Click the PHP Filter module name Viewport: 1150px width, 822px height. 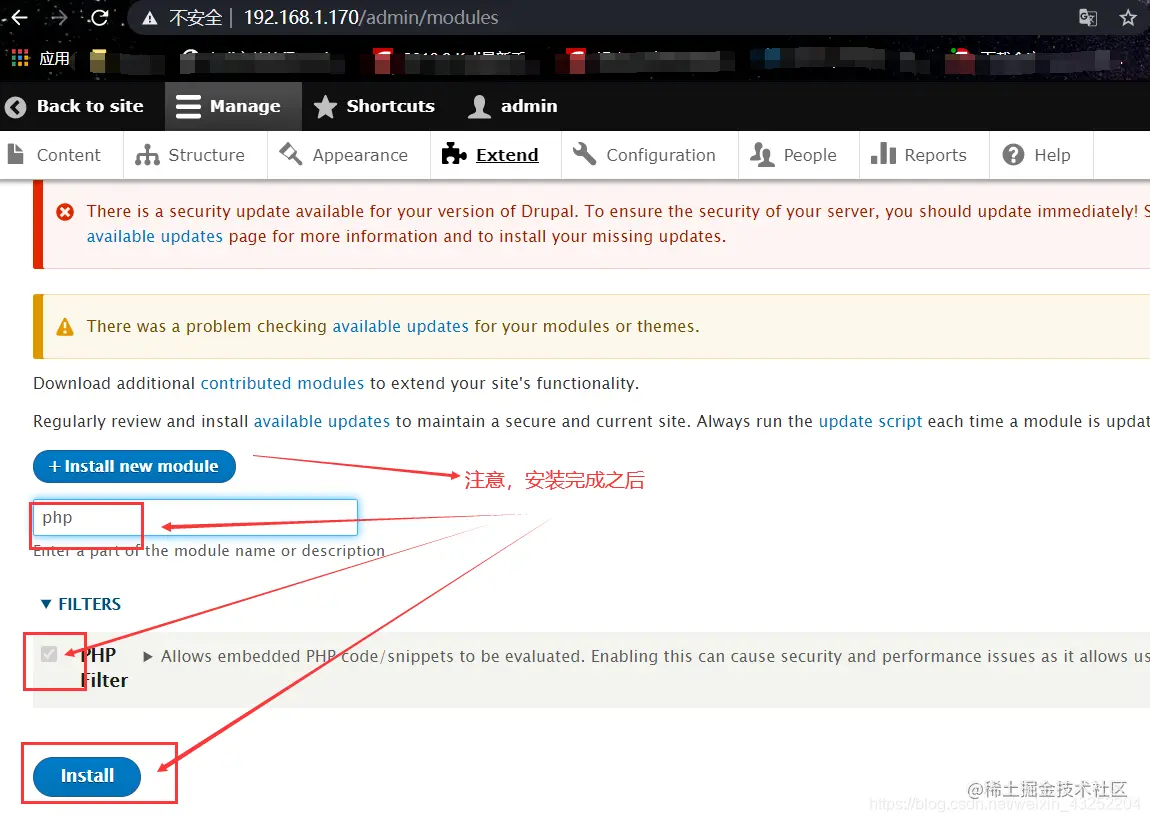(103, 667)
